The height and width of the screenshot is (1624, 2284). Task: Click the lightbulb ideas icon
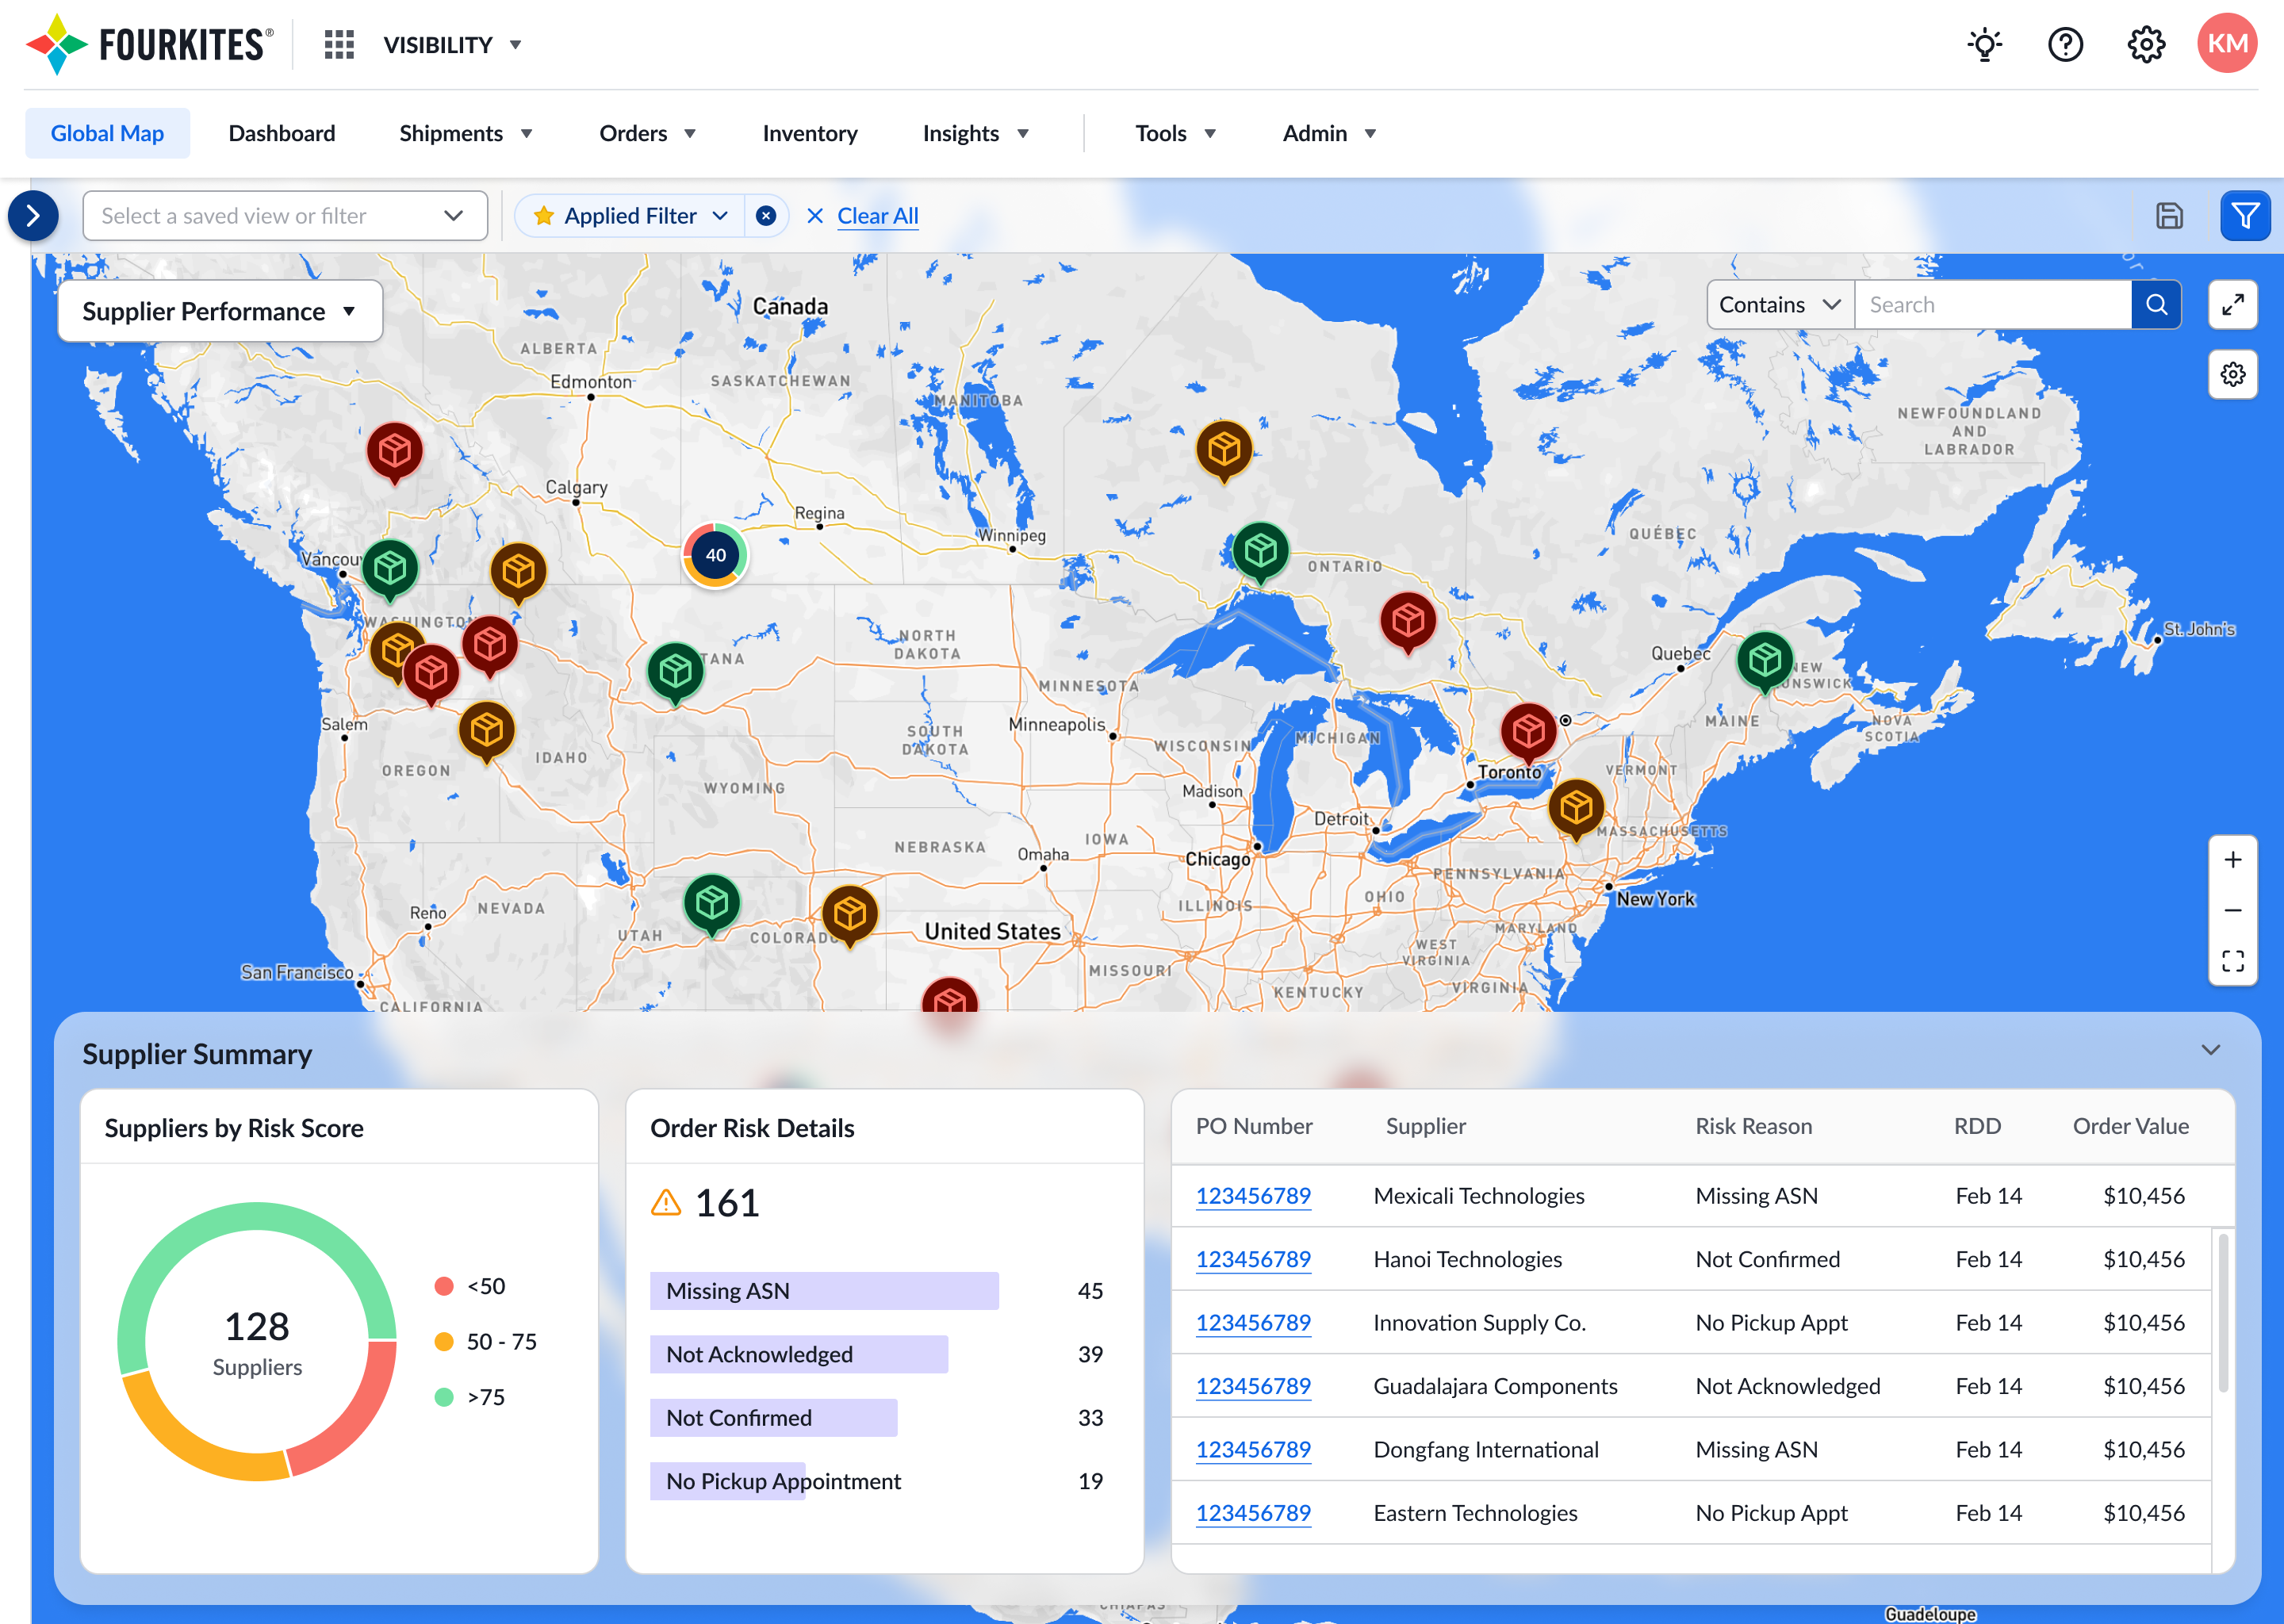click(x=1984, y=45)
